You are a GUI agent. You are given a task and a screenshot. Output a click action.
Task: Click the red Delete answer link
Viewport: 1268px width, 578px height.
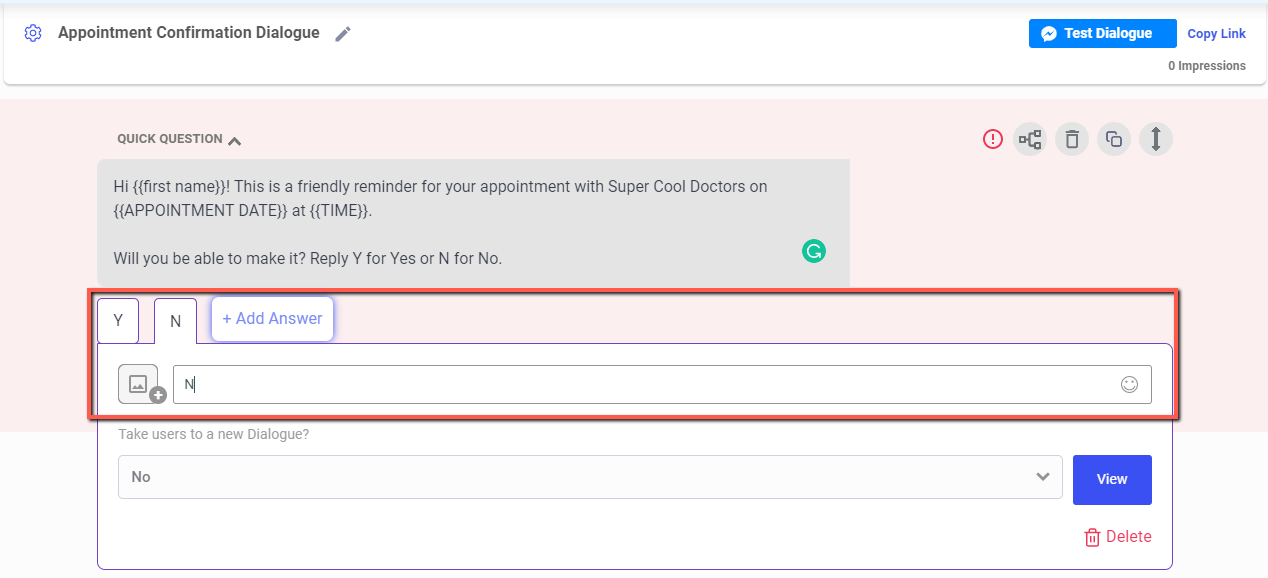coord(1118,537)
